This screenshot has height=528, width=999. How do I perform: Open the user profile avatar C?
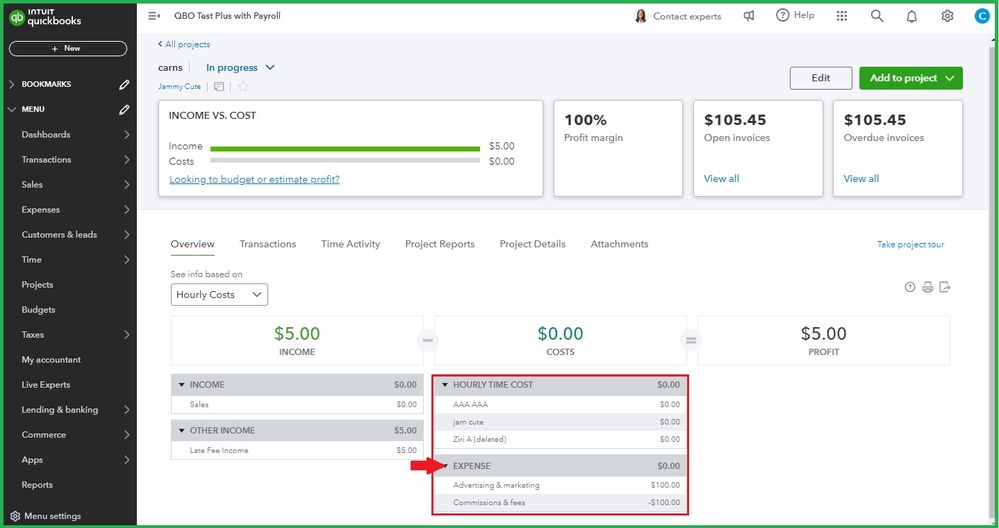click(982, 17)
